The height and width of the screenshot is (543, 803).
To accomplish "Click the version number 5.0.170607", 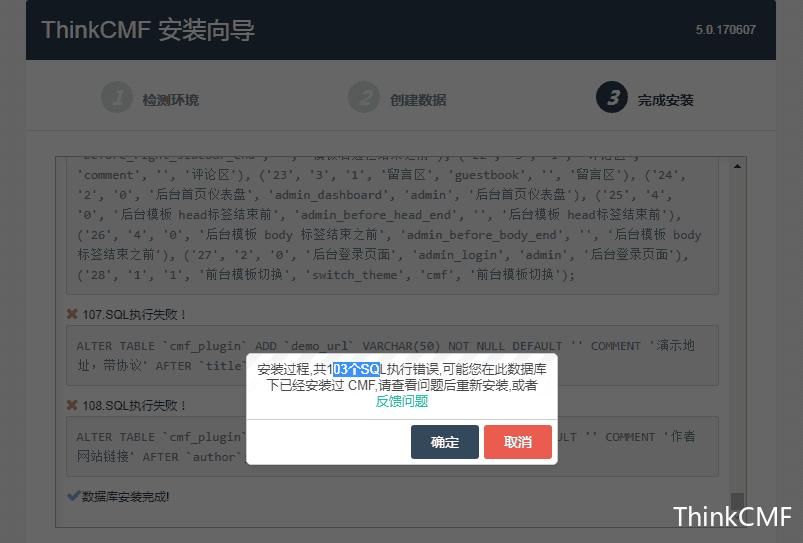I will pos(725,30).
